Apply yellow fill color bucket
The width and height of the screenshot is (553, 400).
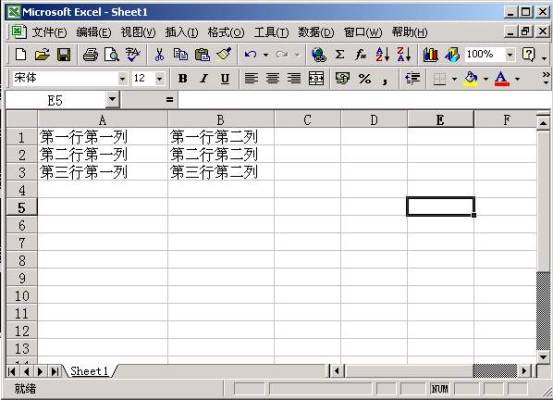471,78
